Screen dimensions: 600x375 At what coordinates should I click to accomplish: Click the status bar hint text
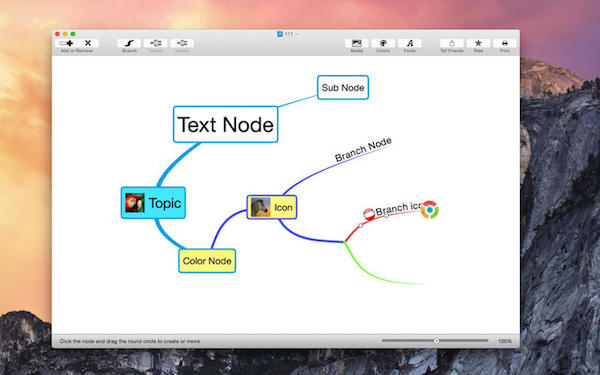(130, 341)
